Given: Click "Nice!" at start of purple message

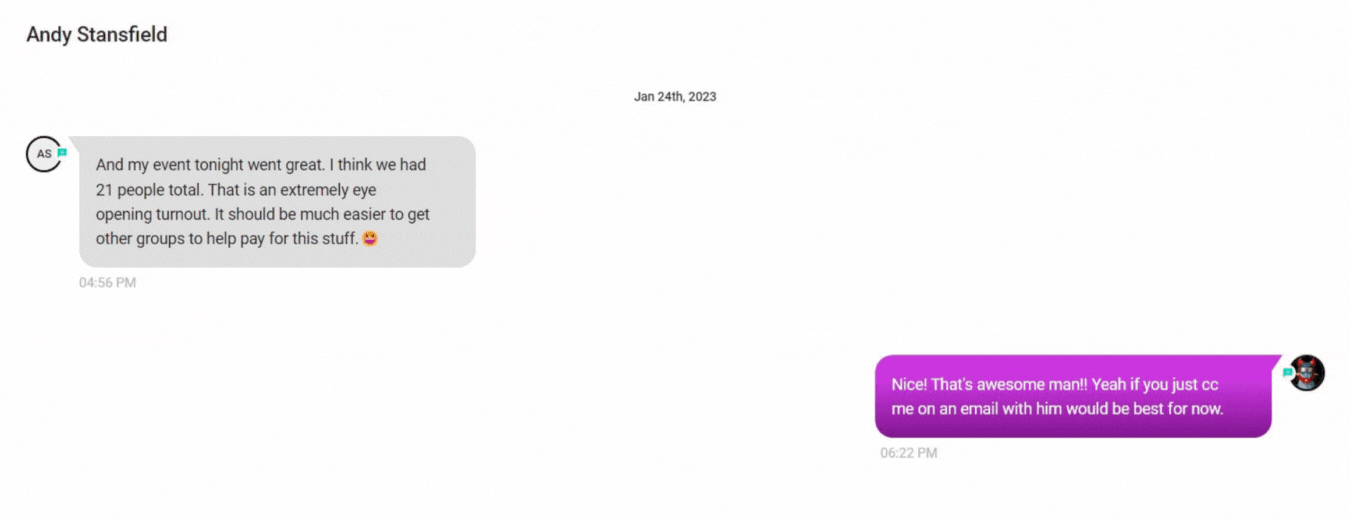Looking at the screenshot, I should pos(909,385).
